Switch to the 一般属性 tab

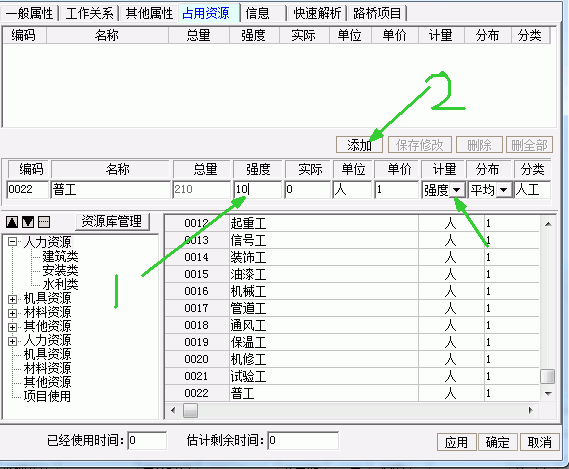point(30,14)
